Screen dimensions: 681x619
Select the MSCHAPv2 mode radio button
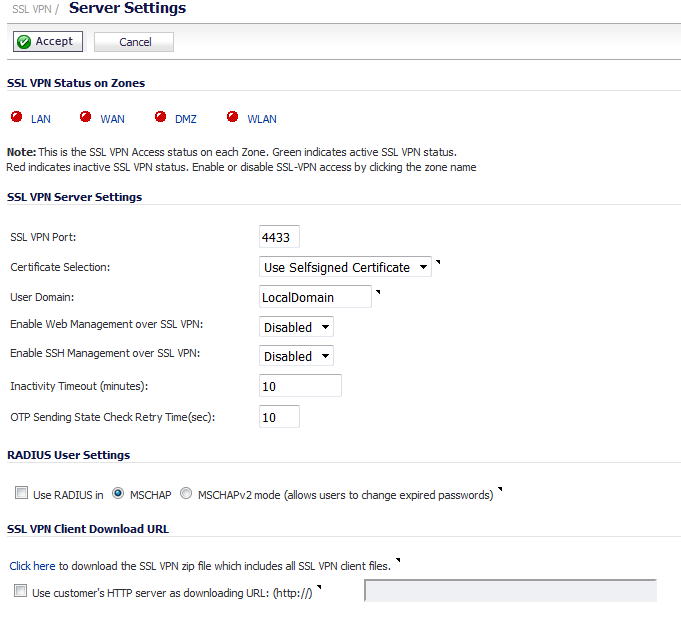tap(186, 493)
